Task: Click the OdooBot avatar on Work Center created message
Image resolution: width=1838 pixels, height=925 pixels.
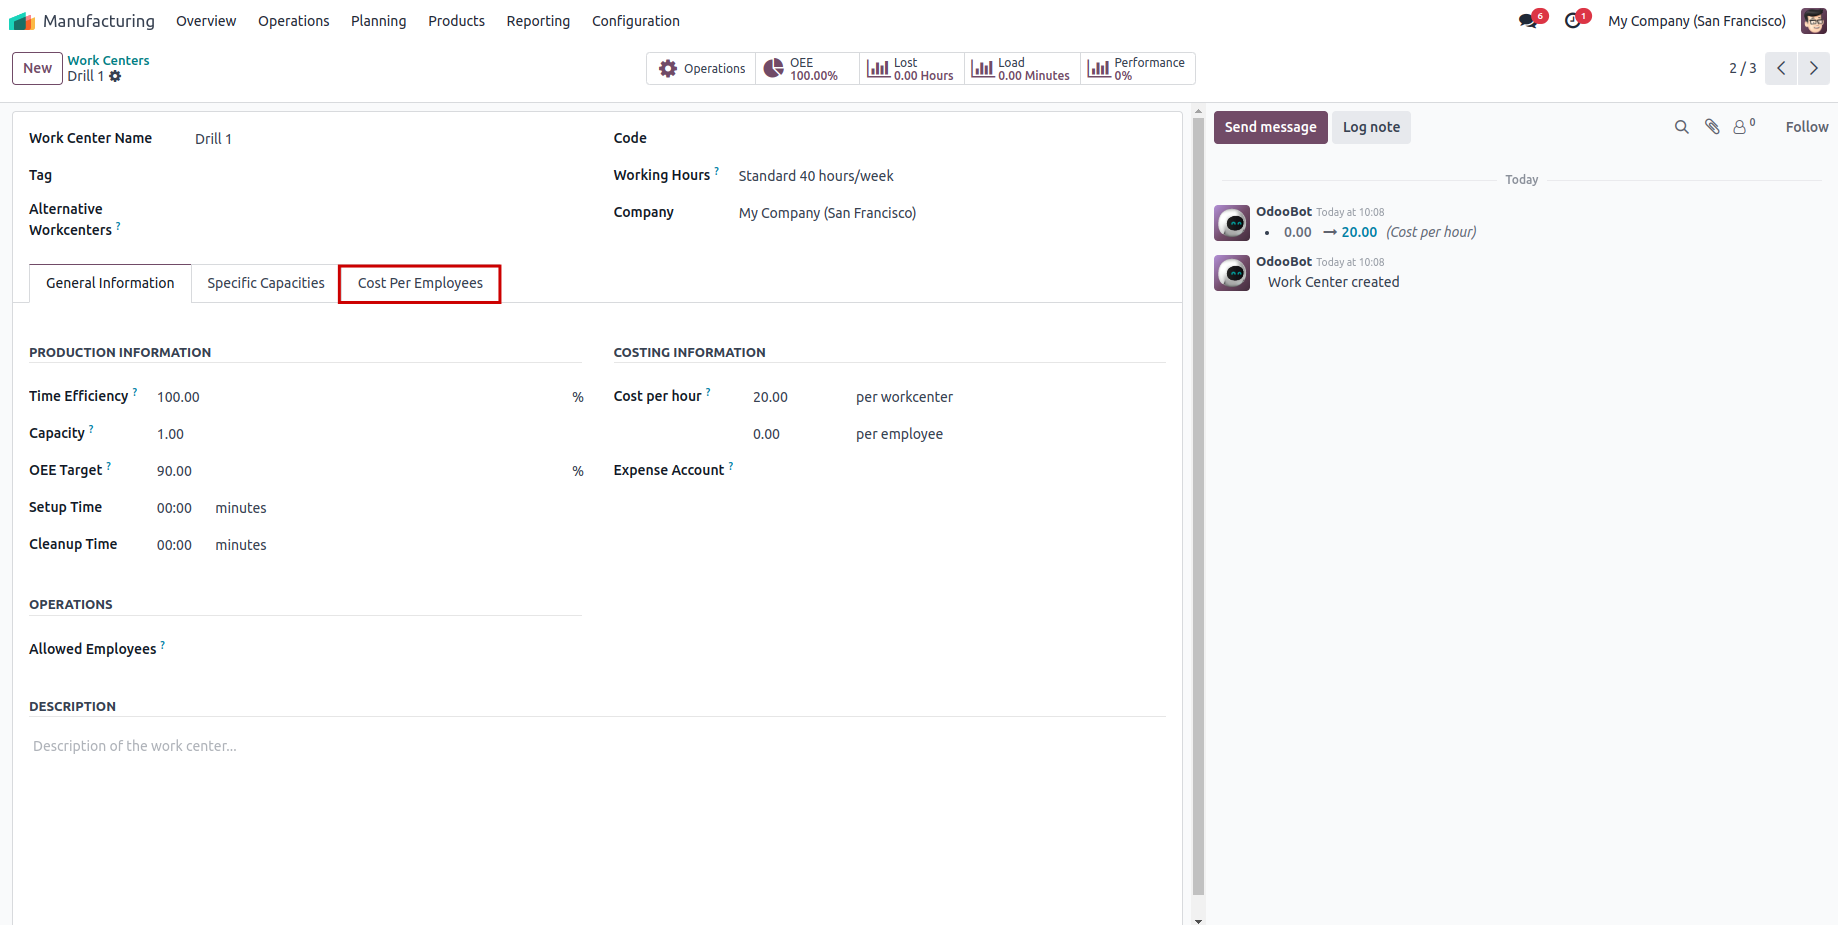Action: coord(1232,273)
